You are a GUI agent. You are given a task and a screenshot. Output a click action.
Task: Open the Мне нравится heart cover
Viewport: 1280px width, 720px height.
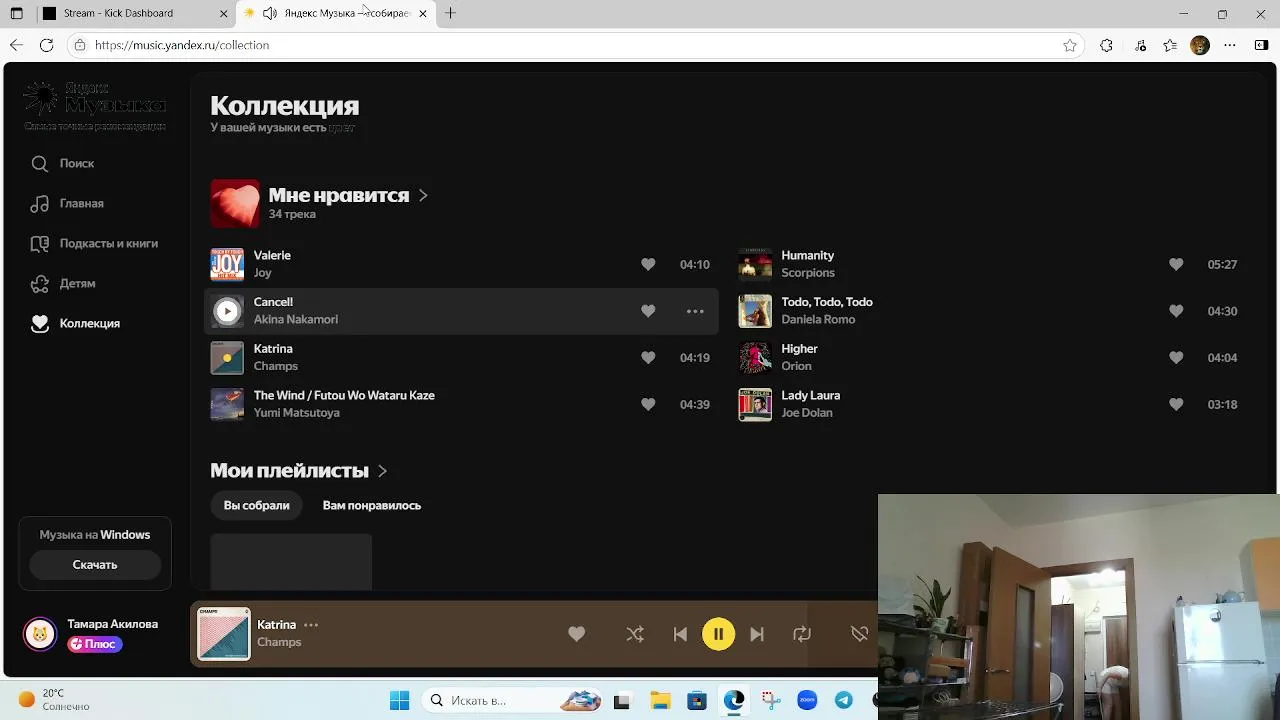pyautogui.click(x=235, y=204)
